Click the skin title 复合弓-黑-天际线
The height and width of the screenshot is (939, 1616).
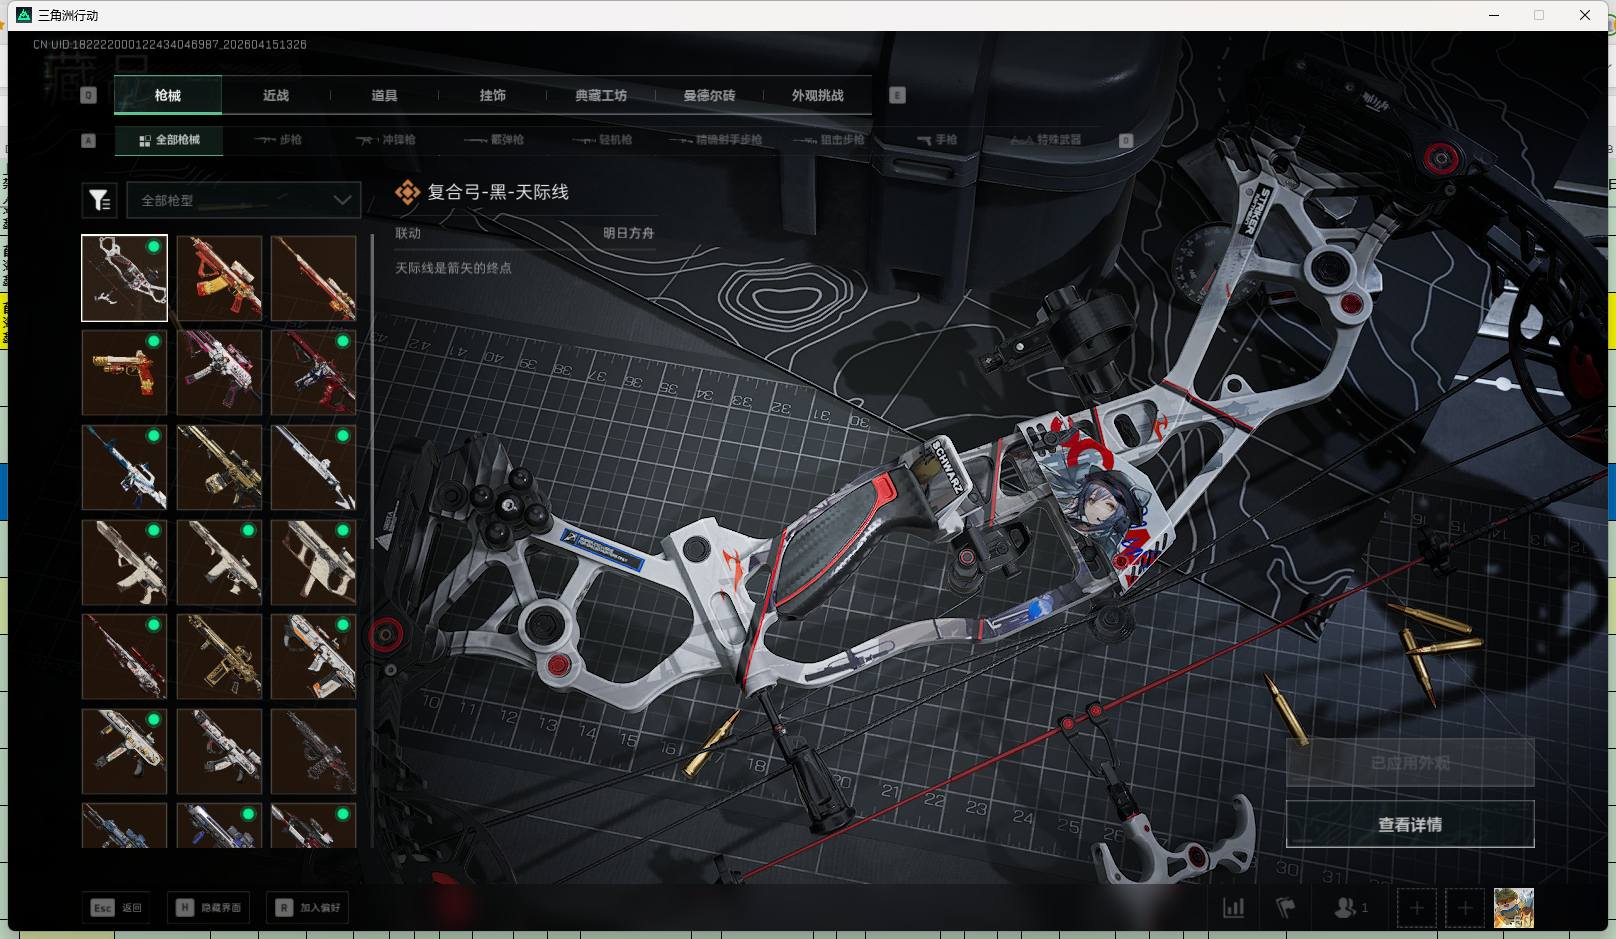click(x=498, y=192)
